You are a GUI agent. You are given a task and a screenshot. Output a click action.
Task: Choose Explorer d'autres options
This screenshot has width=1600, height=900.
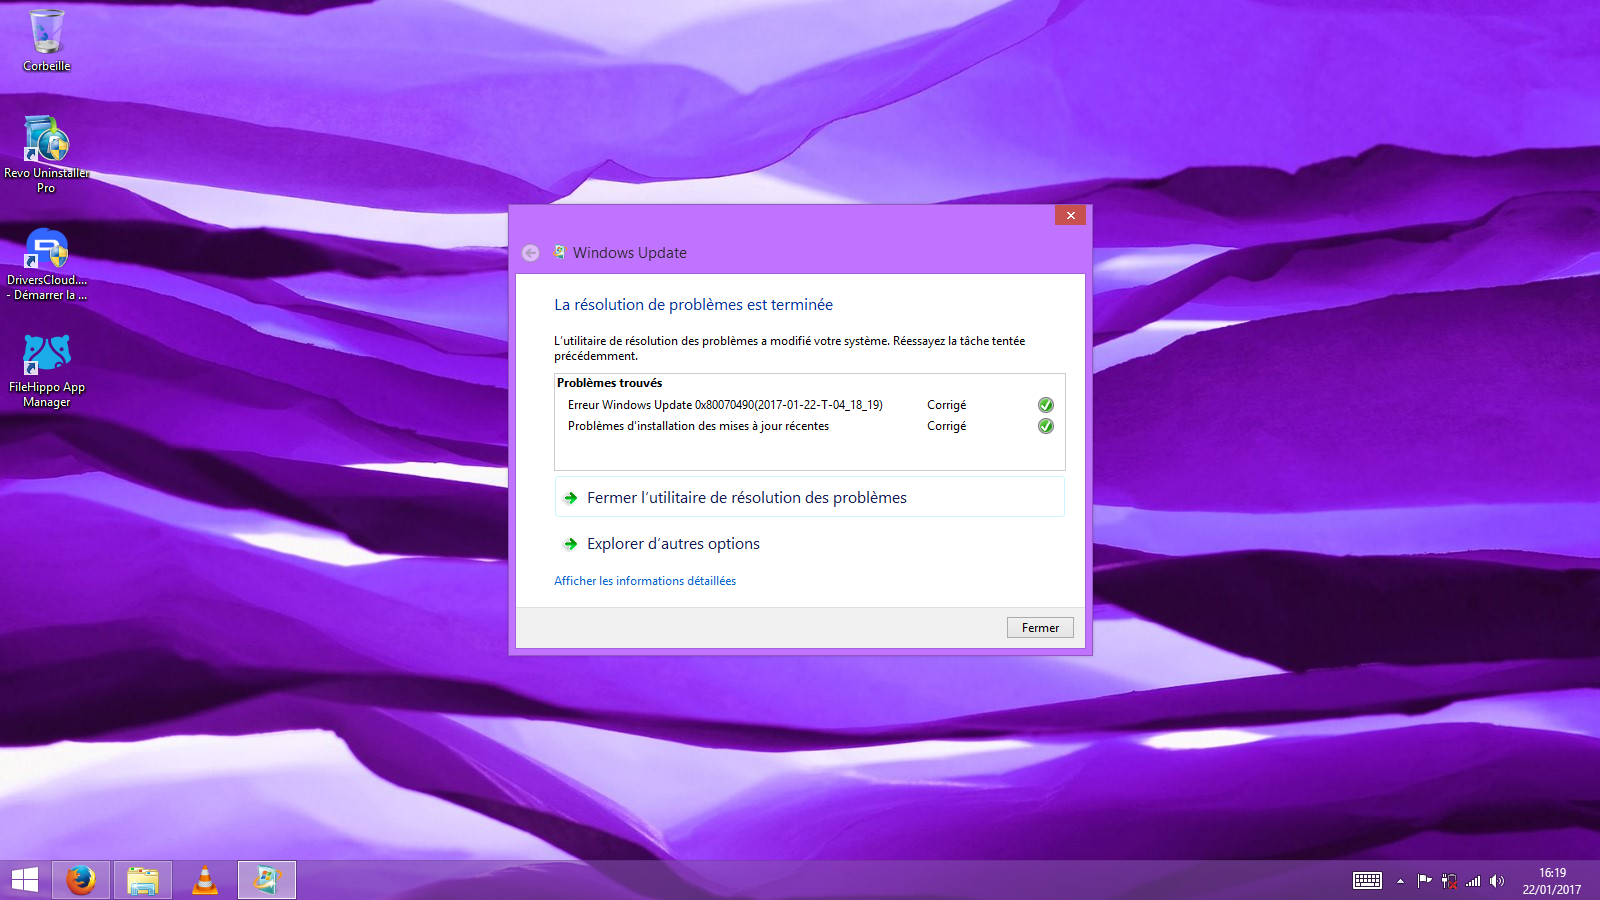pyautogui.click(x=810, y=544)
